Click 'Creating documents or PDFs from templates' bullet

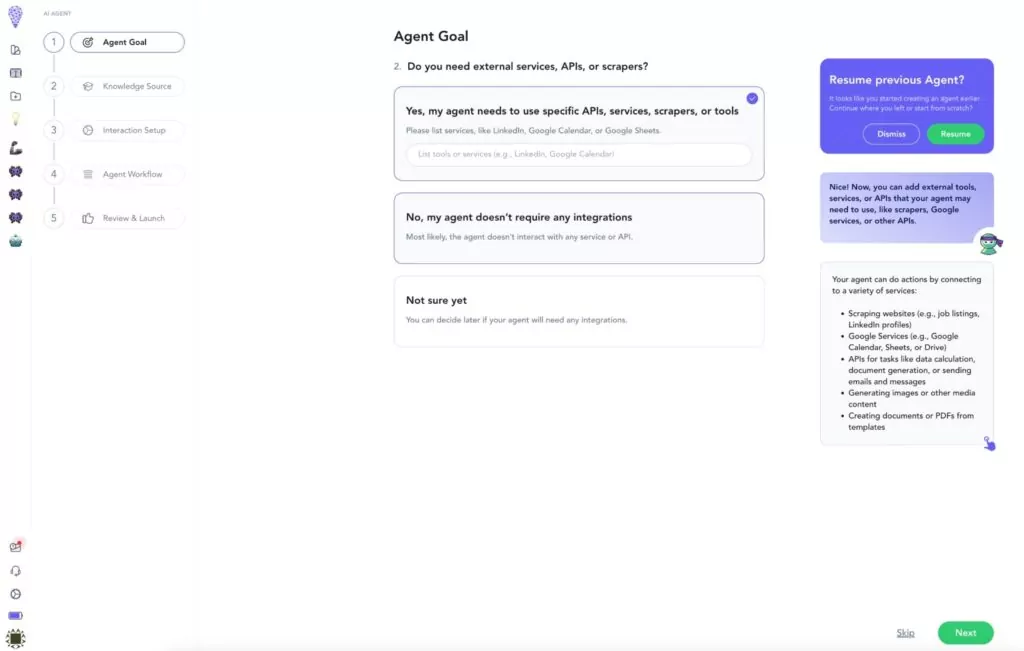click(x=910, y=421)
